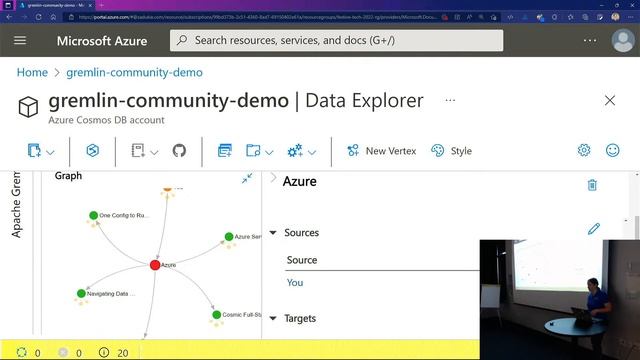The image size is (640, 360).
Task: Click the in-progress status icon showing 0
Action: click(x=22, y=352)
